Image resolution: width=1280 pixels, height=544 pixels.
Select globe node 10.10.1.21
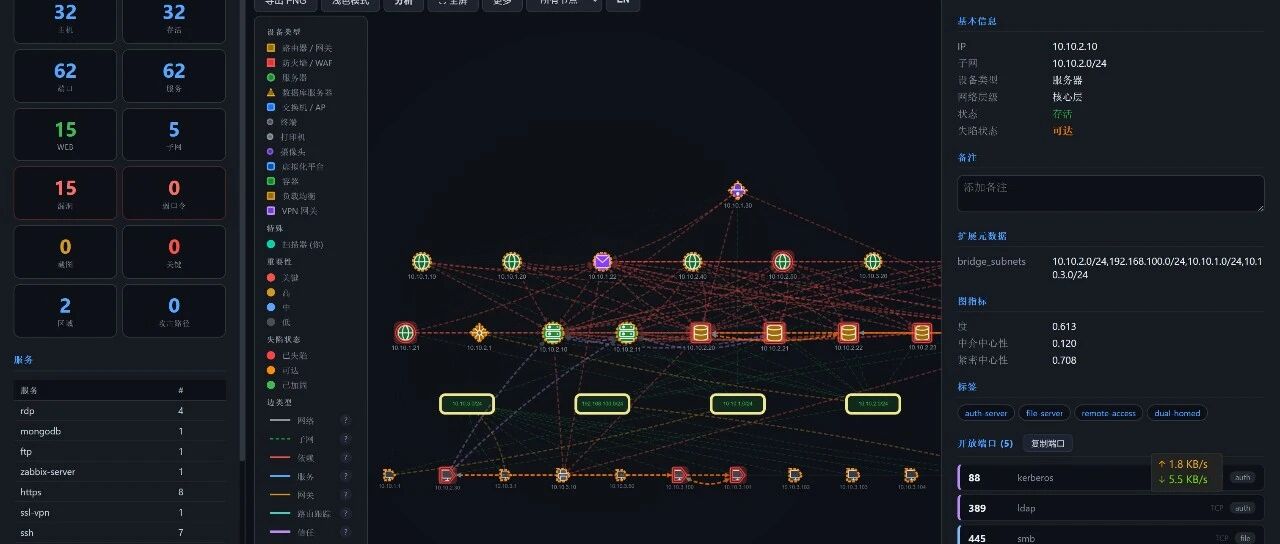click(405, 332)
